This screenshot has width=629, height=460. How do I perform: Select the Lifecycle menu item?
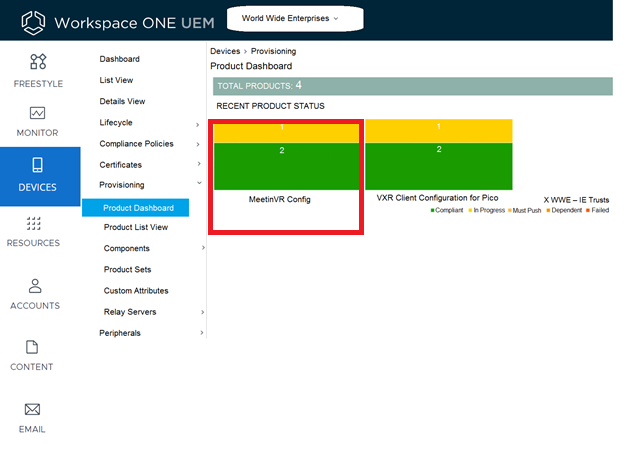click(x=116, y=123)
